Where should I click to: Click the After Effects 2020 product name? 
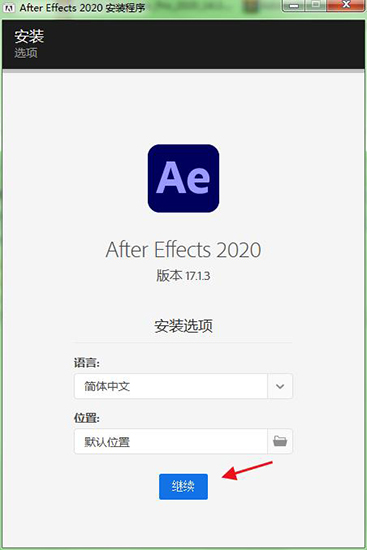184,250
